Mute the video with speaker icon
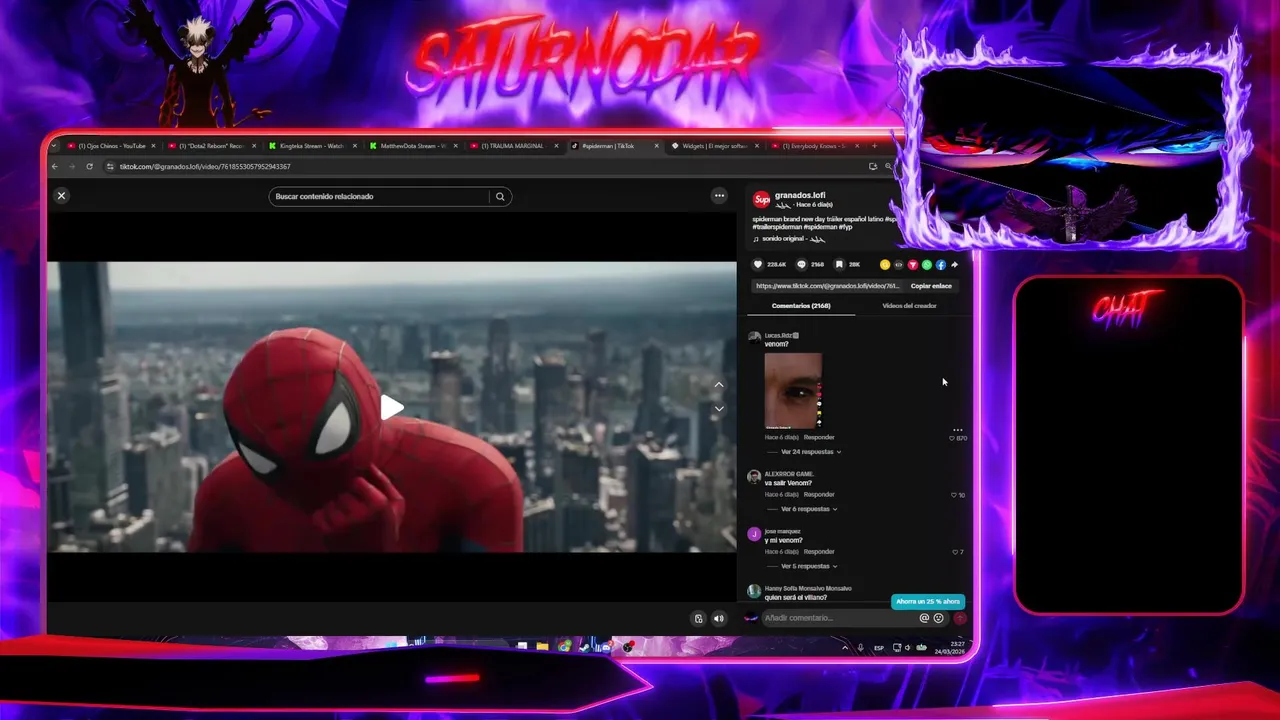Image resolution: width=1280 pixels, height=720 pixels. coord(718,618)
